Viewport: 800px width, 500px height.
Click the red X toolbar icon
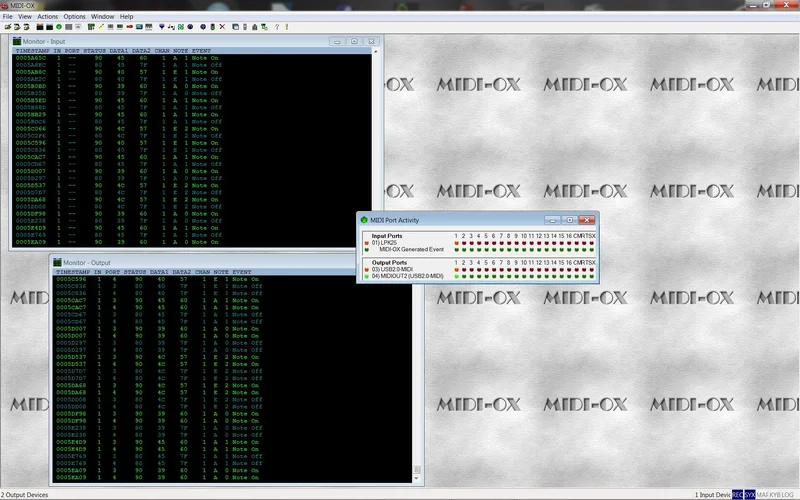222,27
